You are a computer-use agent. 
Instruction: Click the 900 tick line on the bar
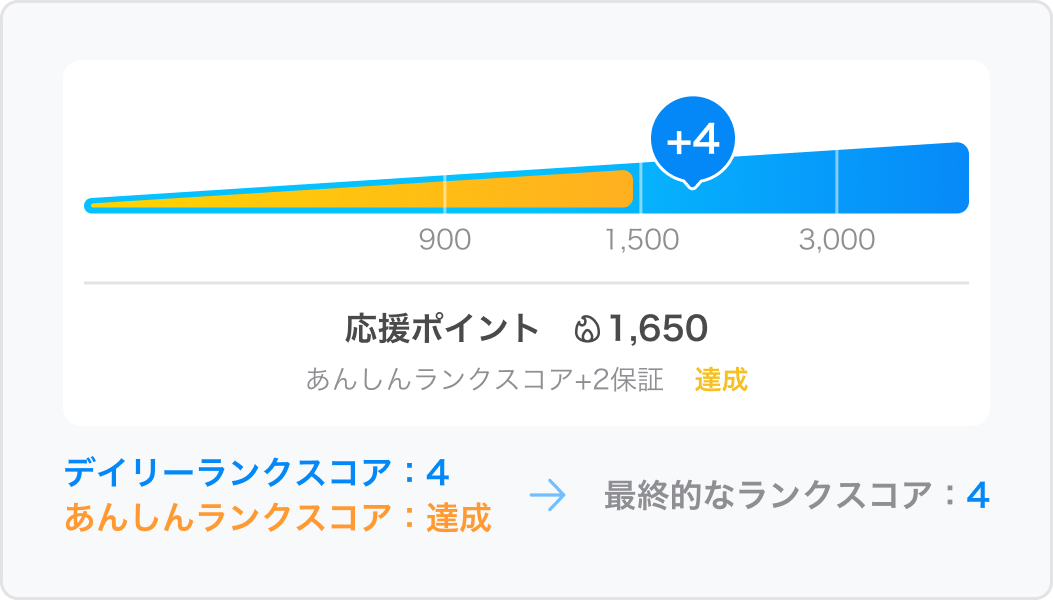click(445, 194)
